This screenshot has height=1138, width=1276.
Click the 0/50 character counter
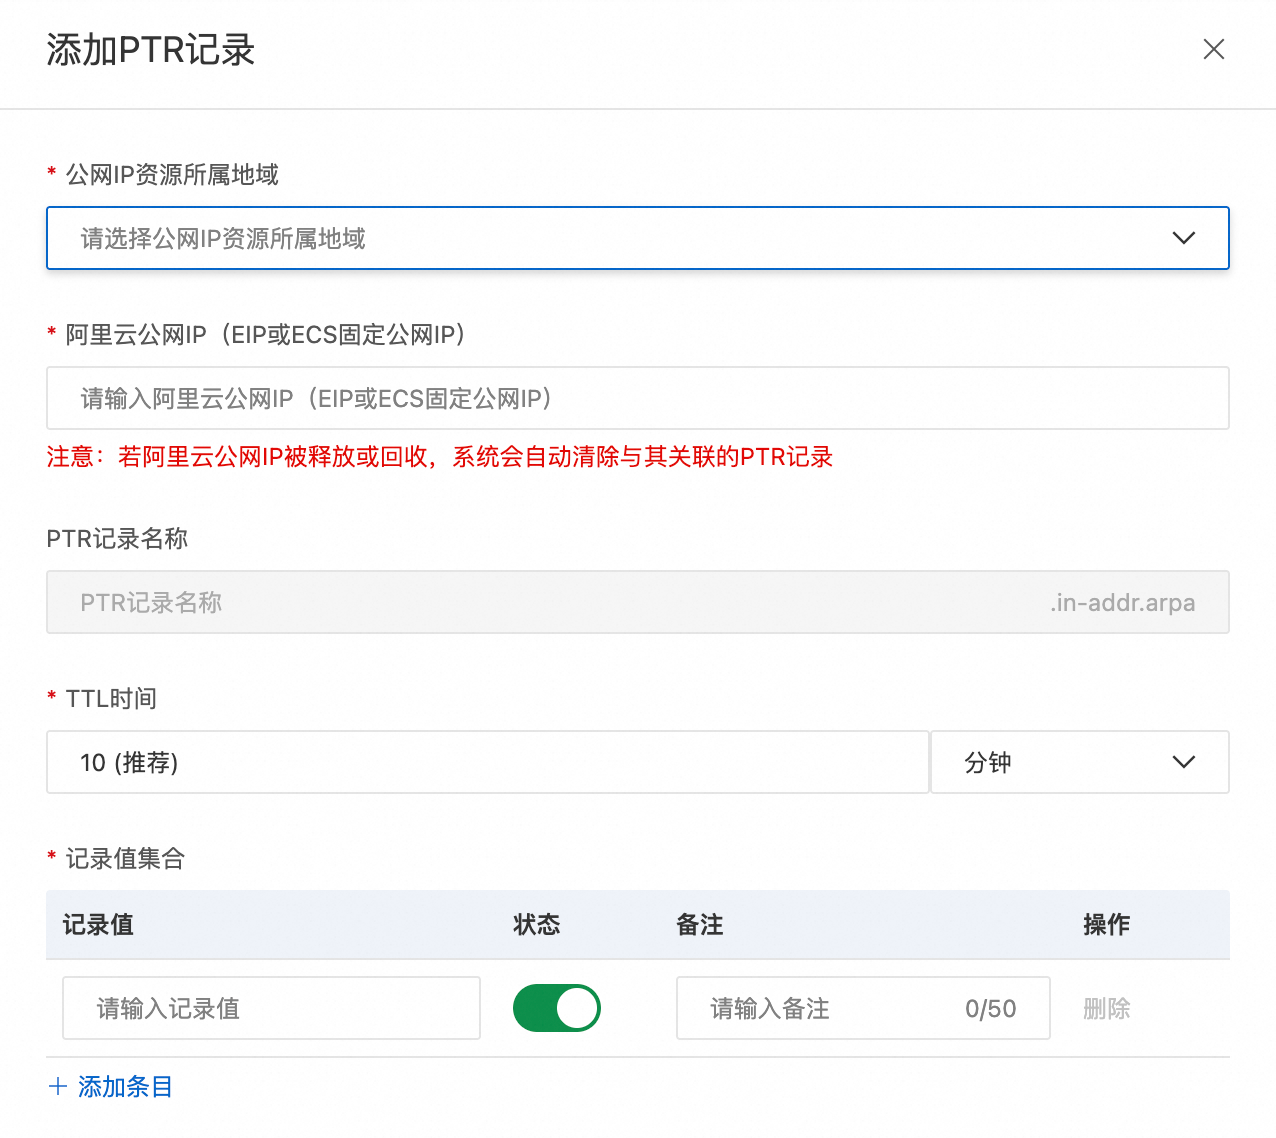click(x=991, y=1009)
